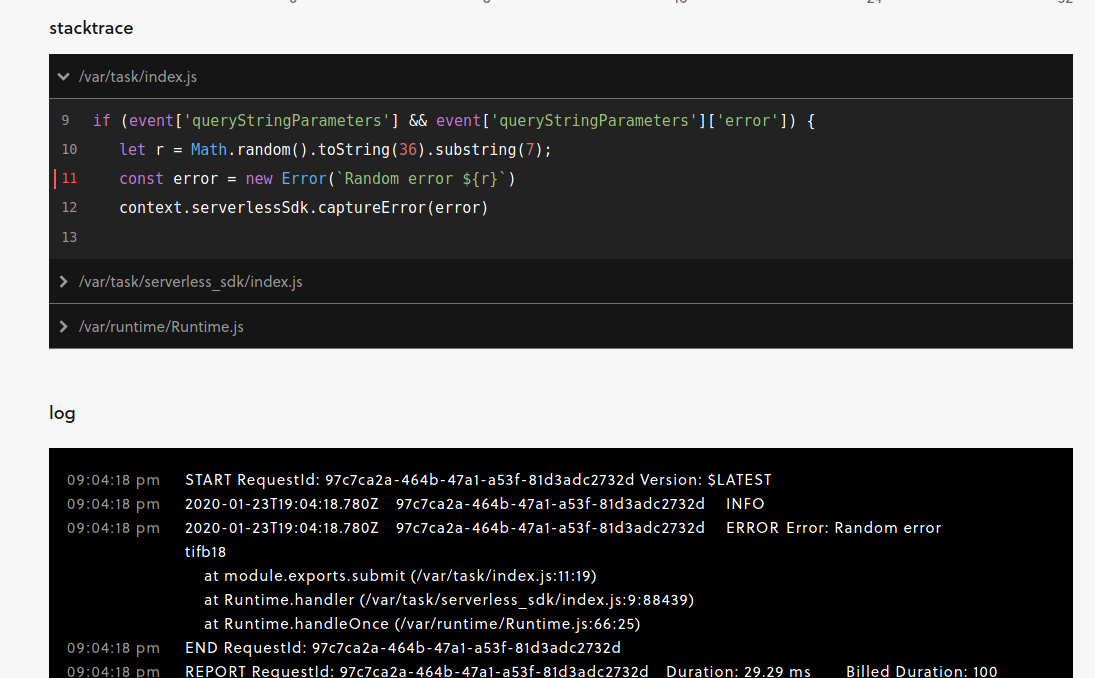Click the log section heading
Screen dimensions: 1095x678
click(62, 412)
